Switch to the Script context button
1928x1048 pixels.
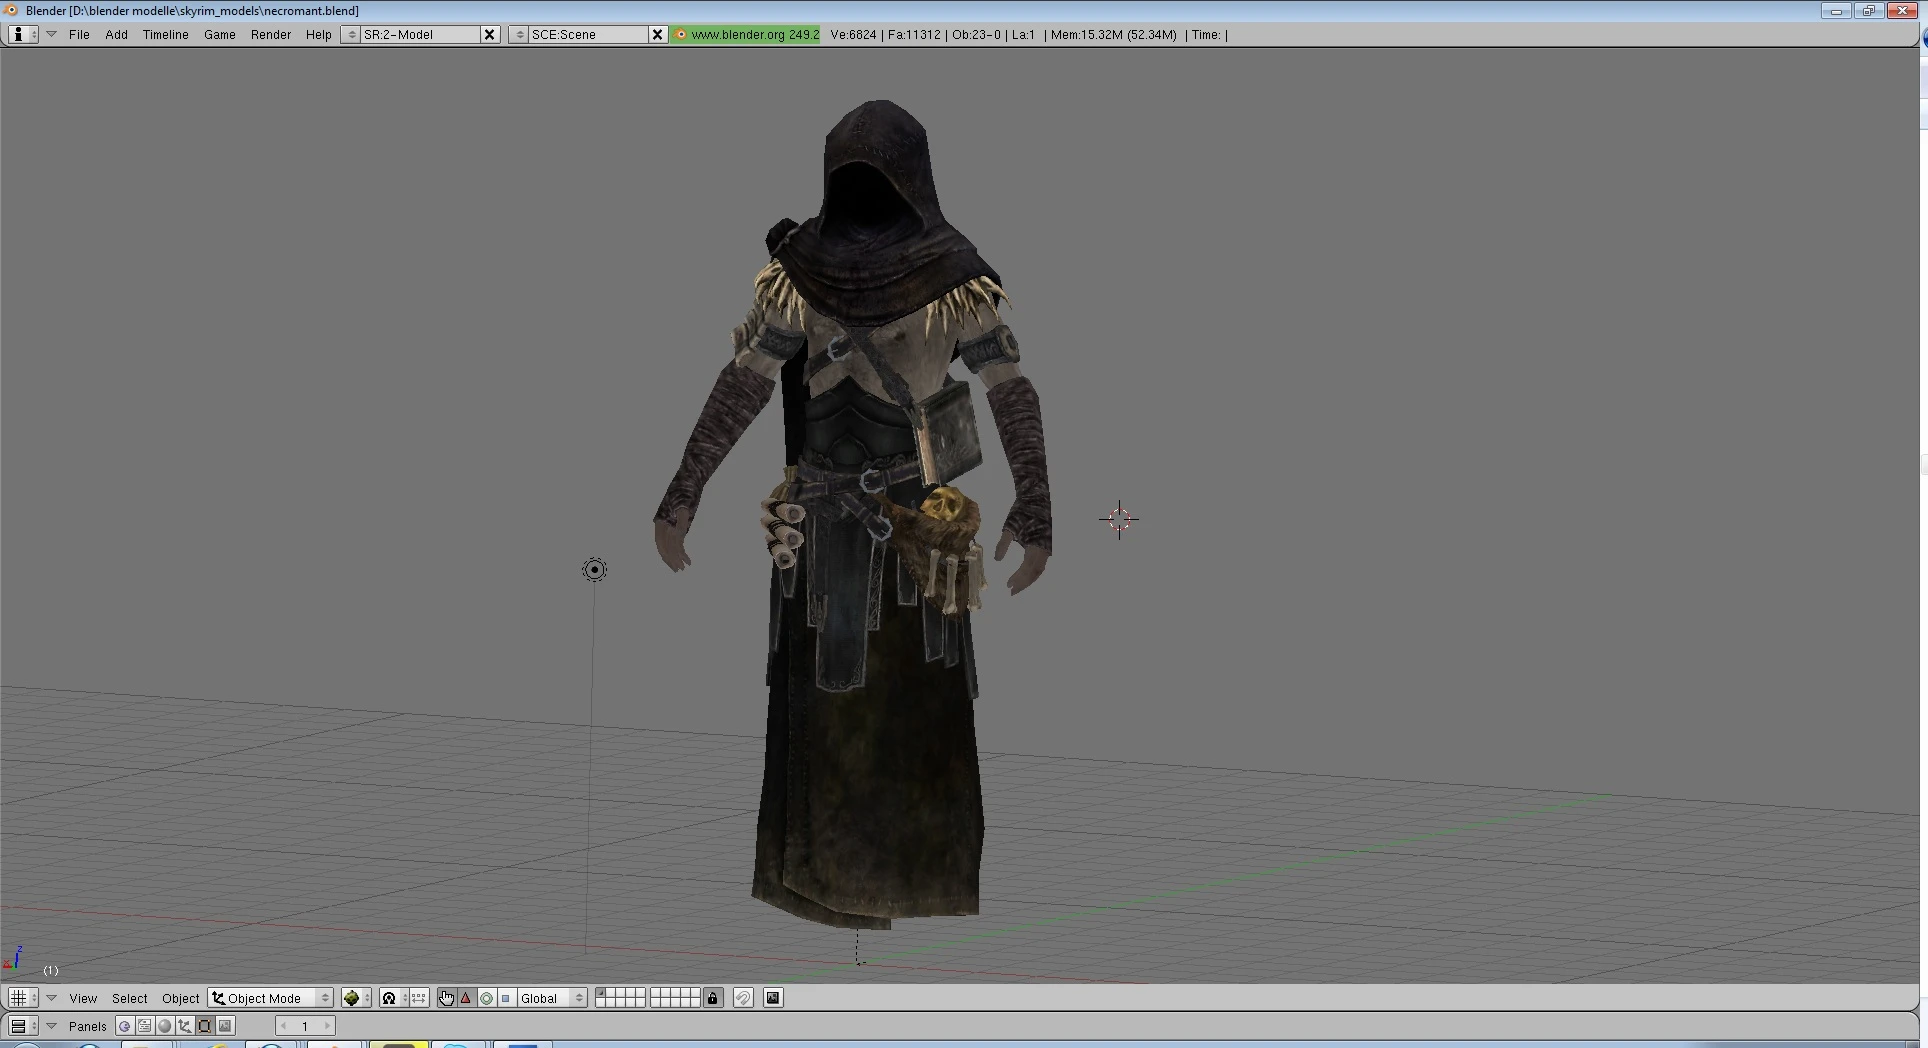tap(145, 1026)
